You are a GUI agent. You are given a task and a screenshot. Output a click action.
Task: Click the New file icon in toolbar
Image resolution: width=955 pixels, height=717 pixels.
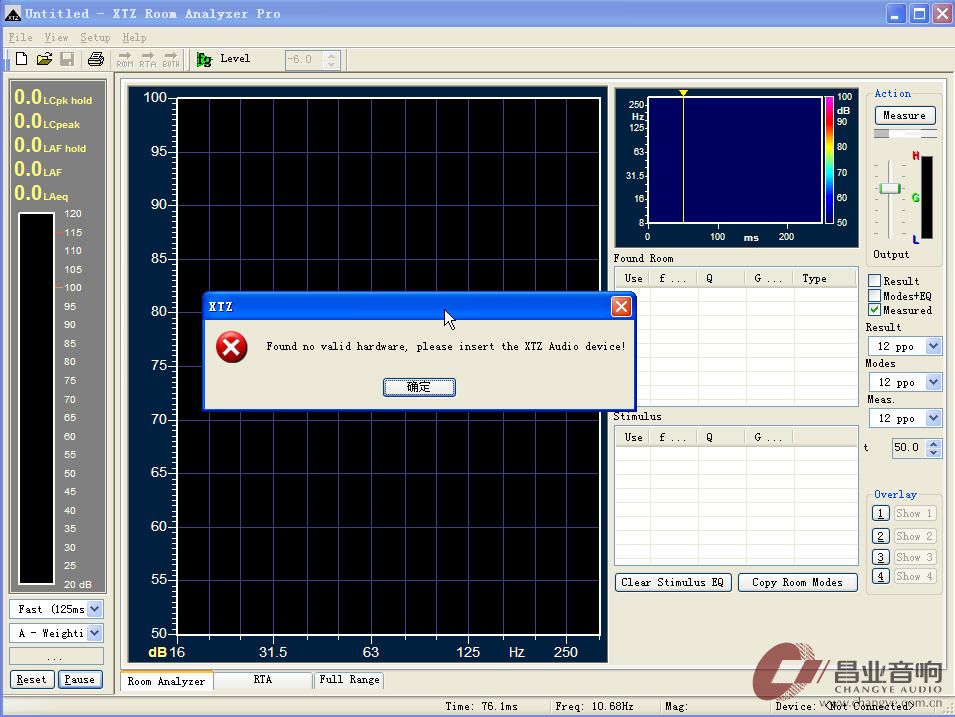(21, 59)
